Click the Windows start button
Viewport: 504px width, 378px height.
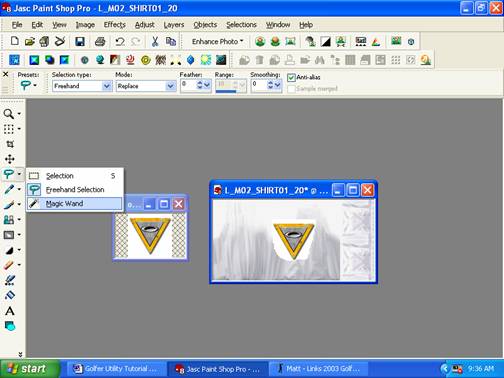(x=30, y=368)
